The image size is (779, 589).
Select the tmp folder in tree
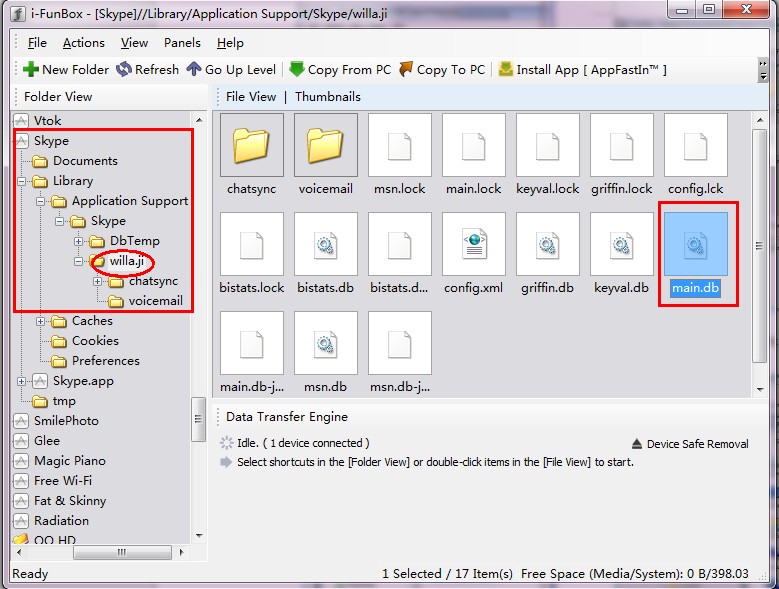coord(64,401)
